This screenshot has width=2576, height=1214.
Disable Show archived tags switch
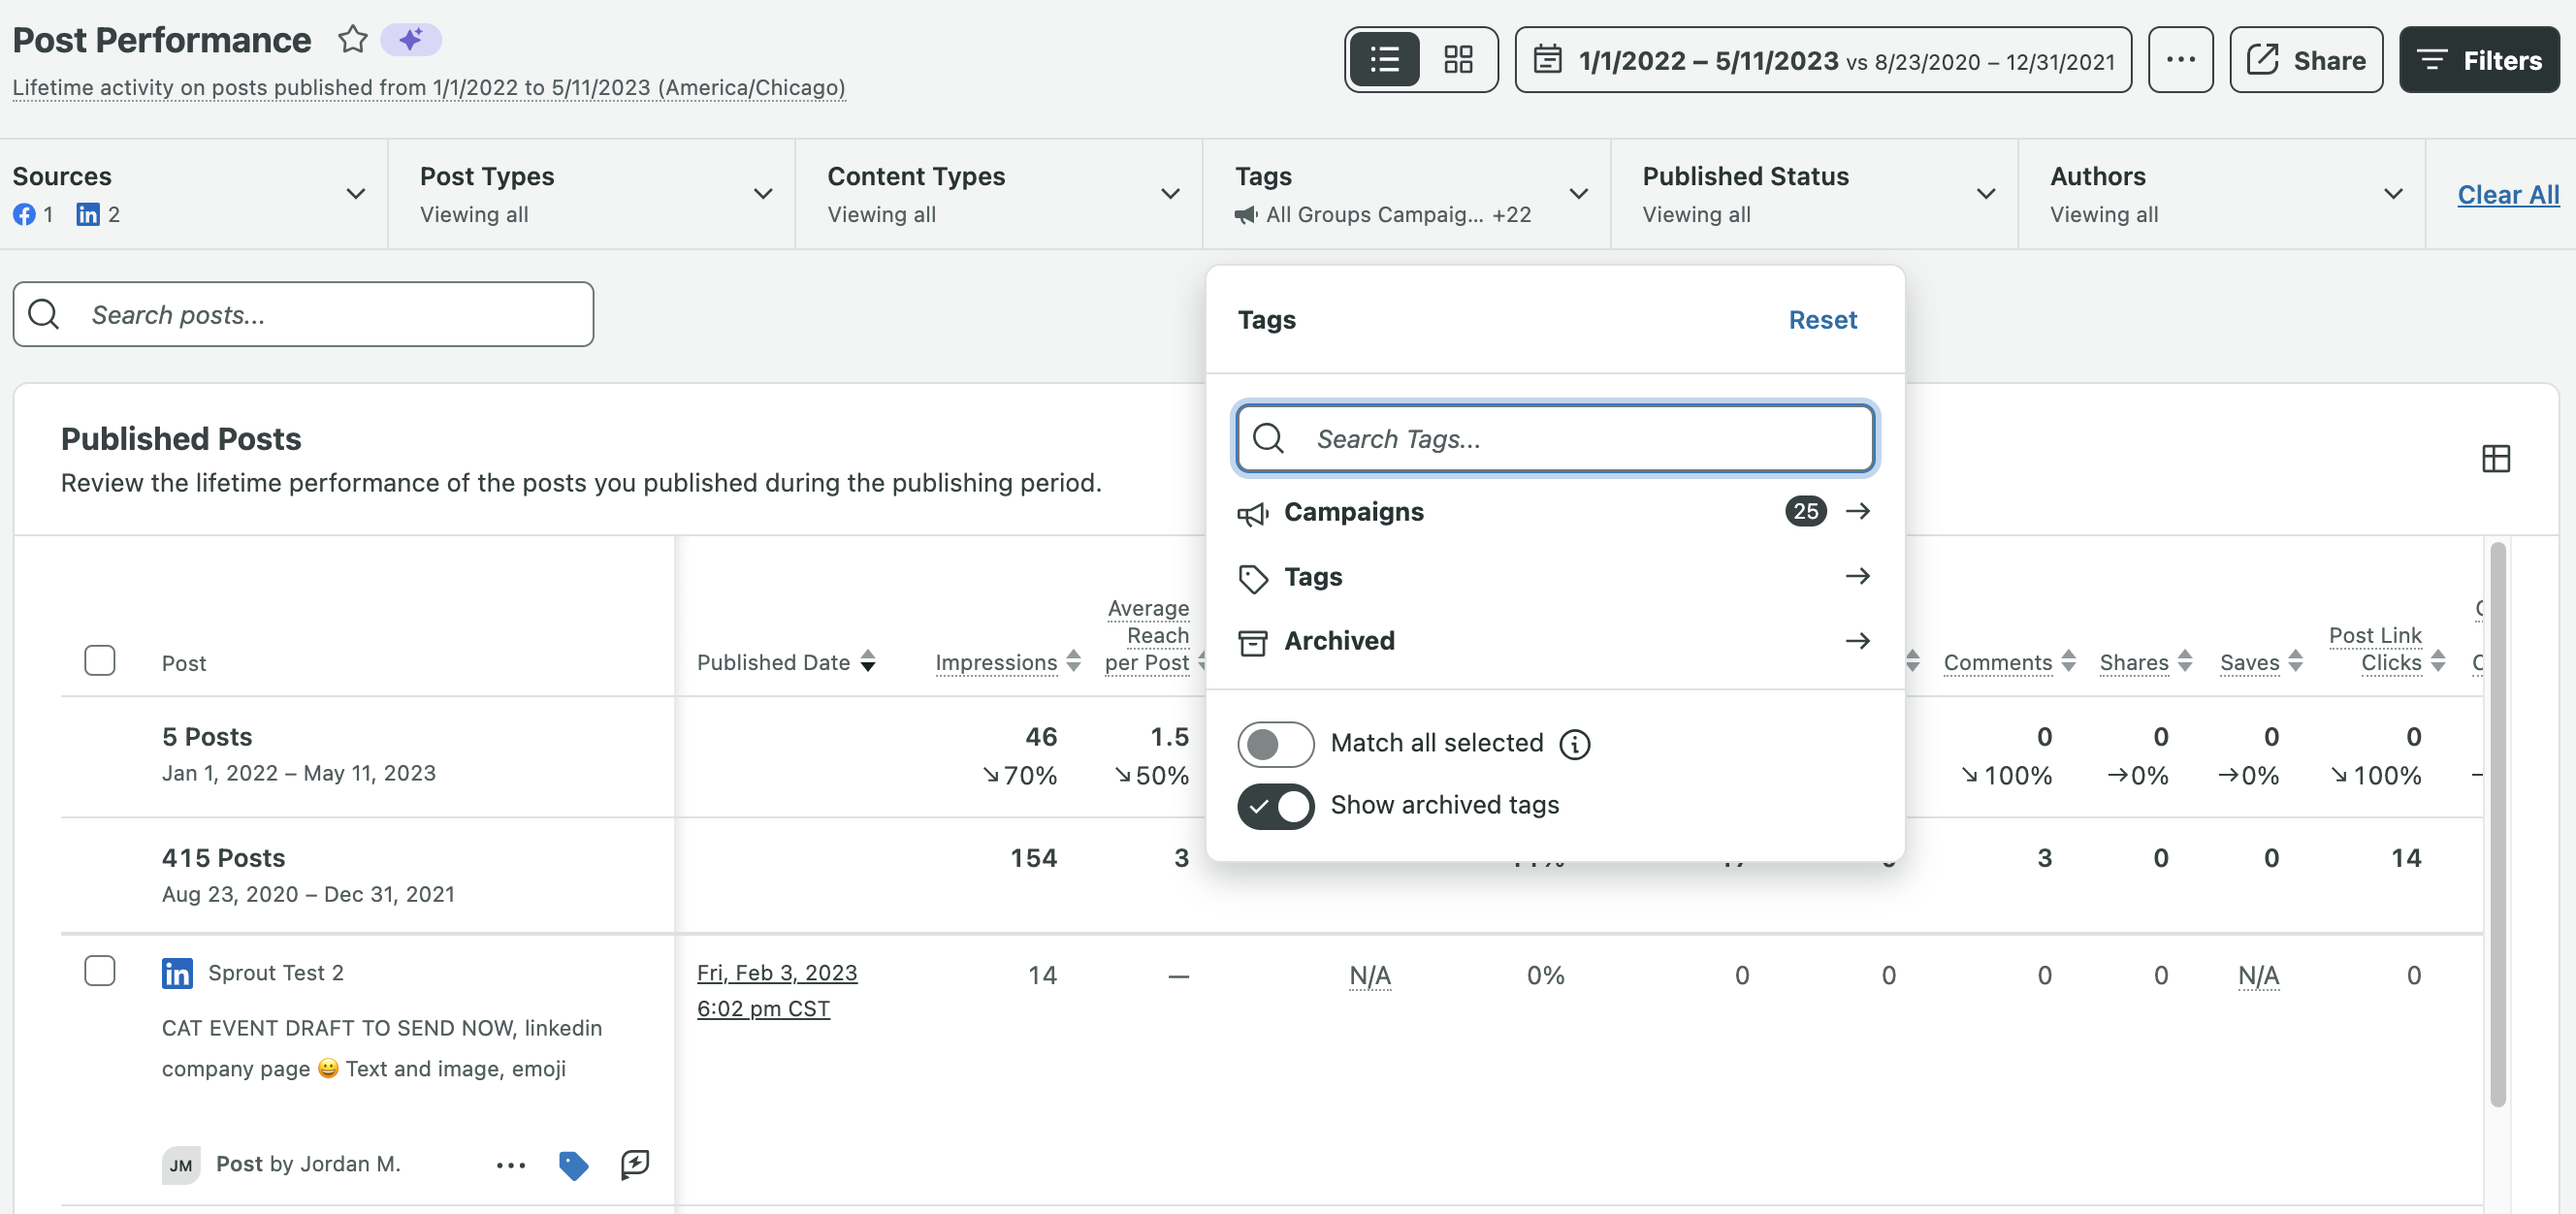tap(1275, 806)
